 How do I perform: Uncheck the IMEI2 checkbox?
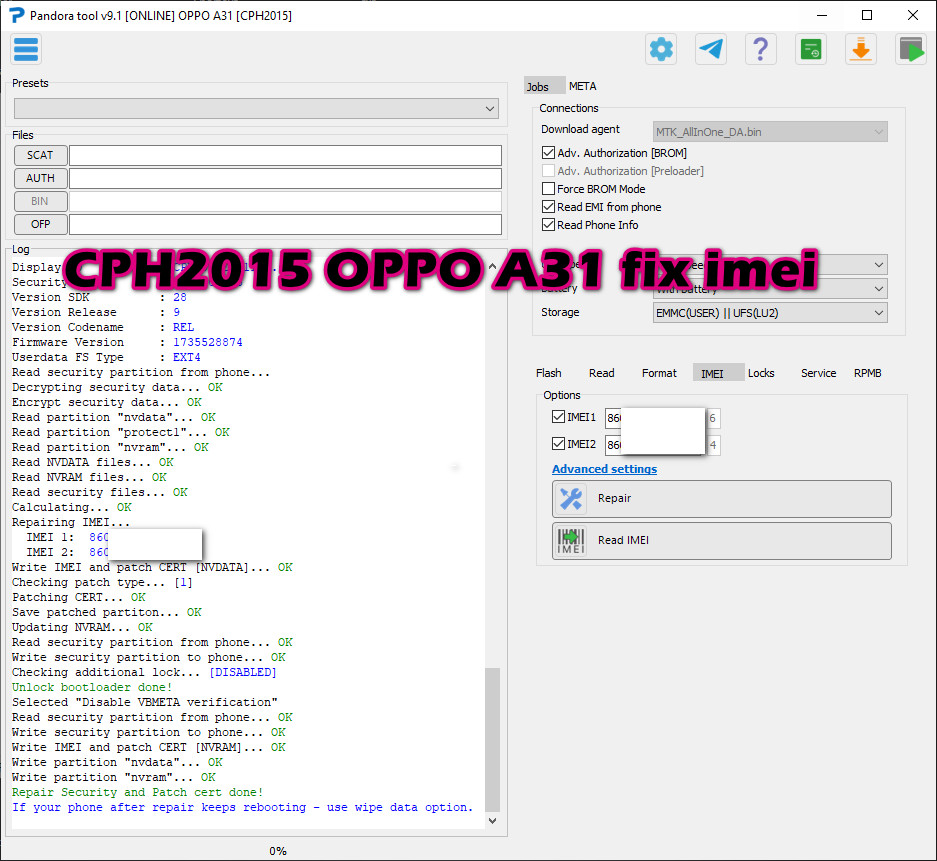(558, 443)
